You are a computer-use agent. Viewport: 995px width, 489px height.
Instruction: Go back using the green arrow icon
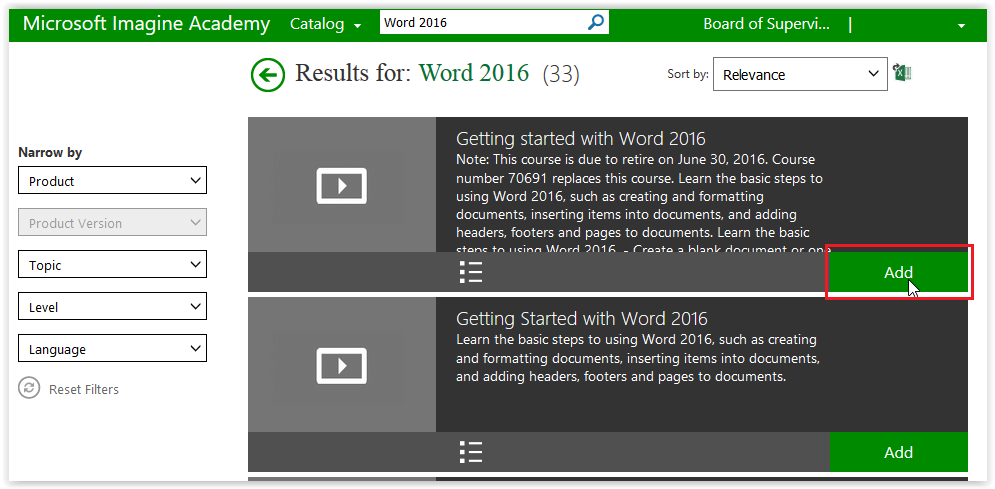(268, 75)
